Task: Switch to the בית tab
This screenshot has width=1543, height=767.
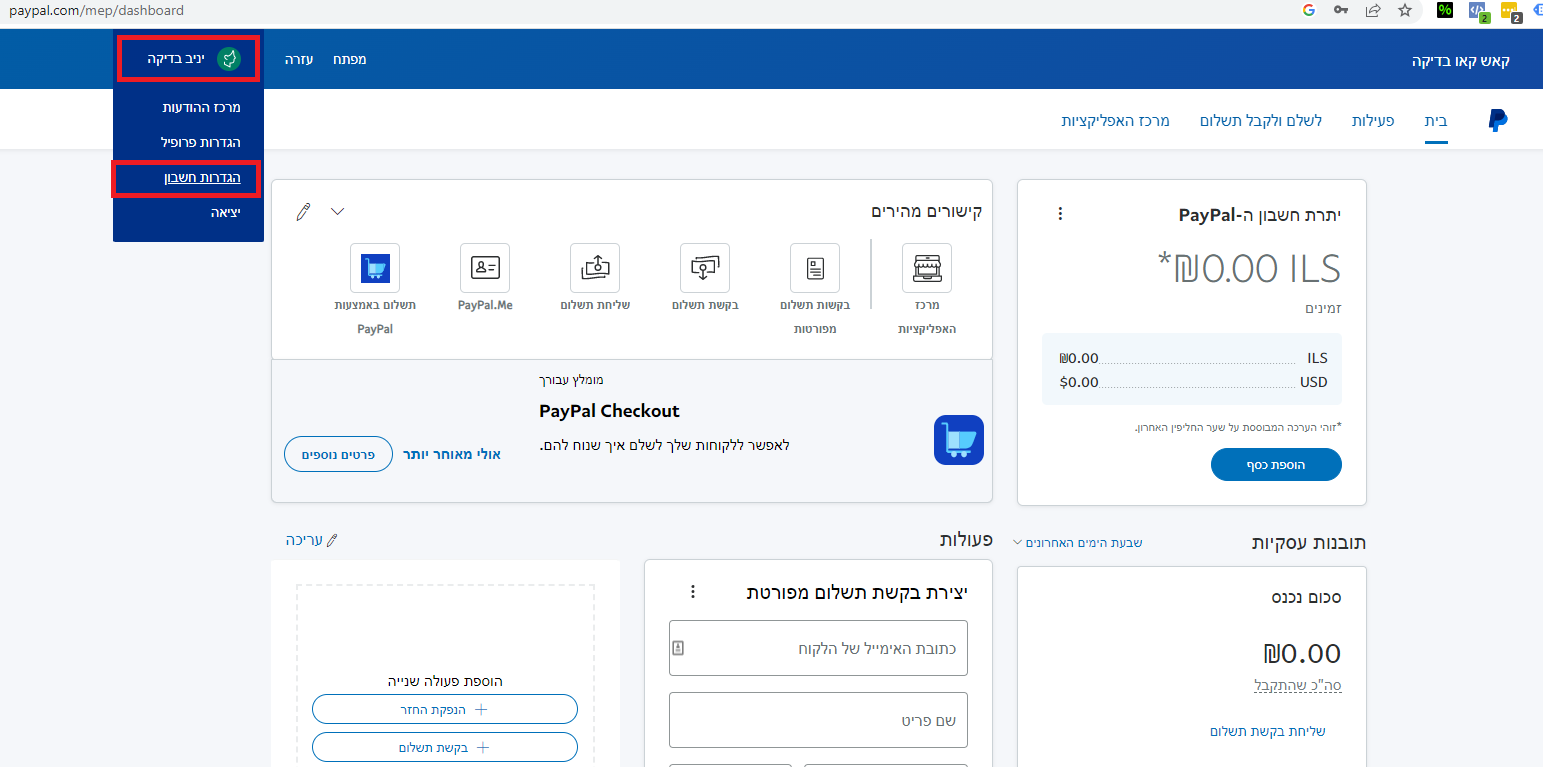Action: (x=1436, y=121)
